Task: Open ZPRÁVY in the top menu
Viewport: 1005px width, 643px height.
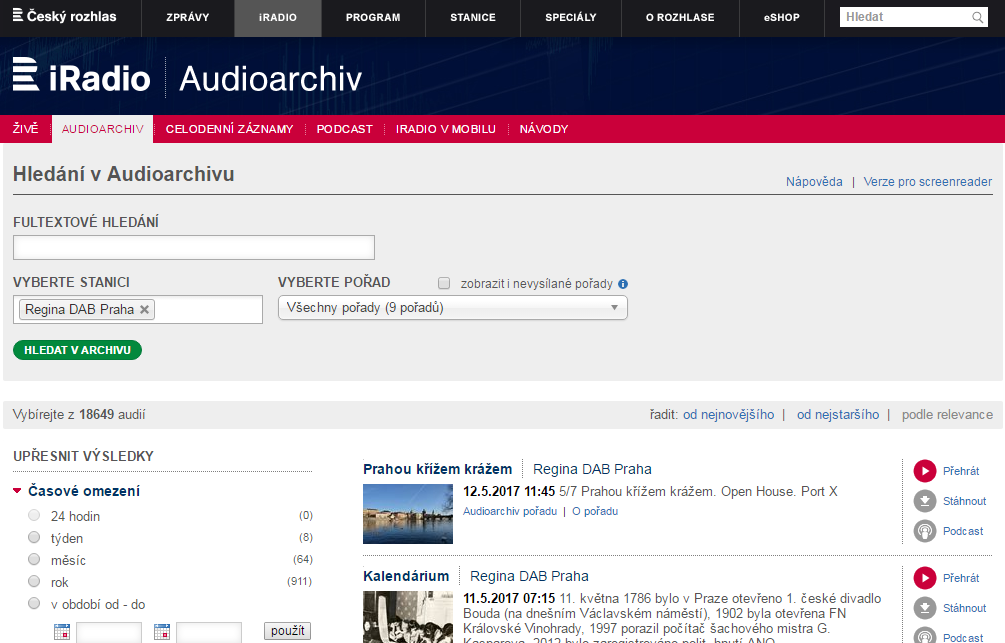Action: point(187,18)
